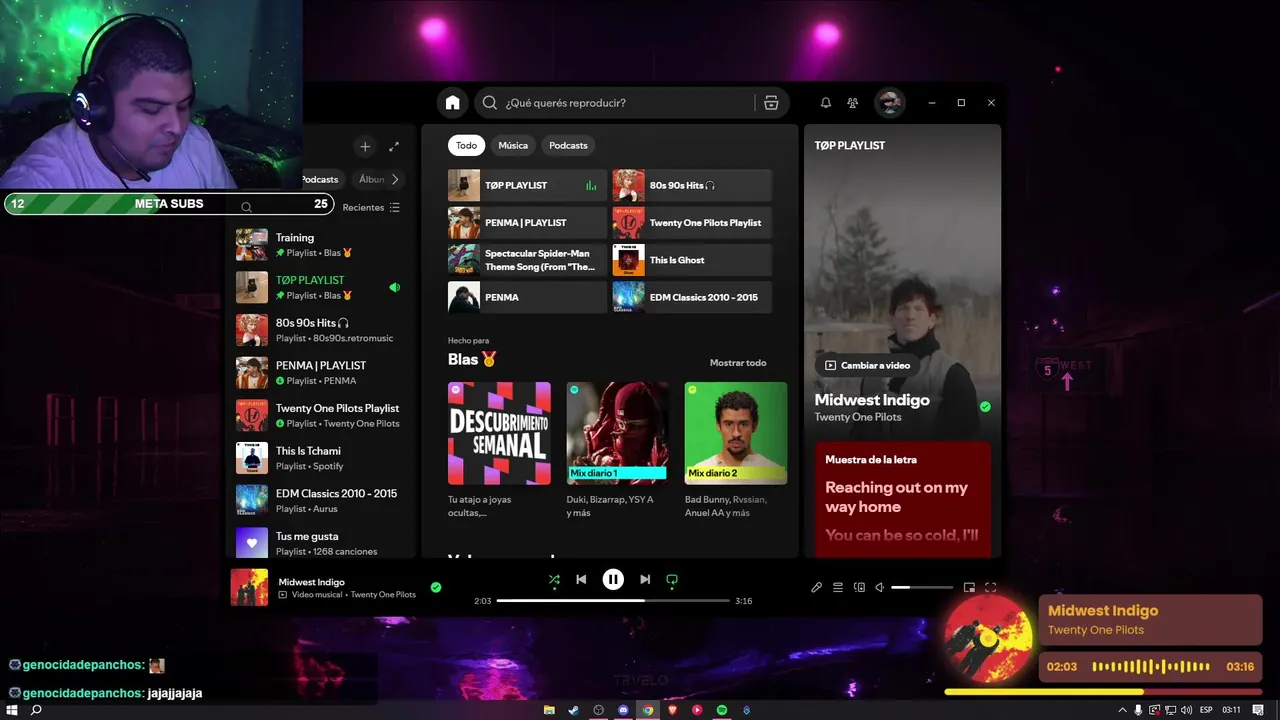Open 80s 90s Hits playlist in sidebar
Viewport: 1280px width, 720px height.
(321, 330)
